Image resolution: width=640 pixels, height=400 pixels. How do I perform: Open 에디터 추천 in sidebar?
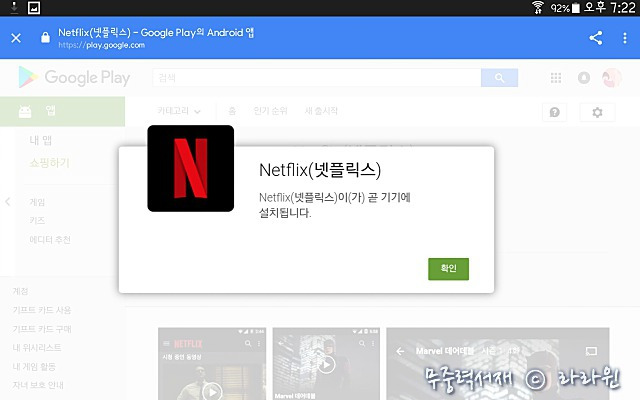pyautogui.click(x=50, y=240)
